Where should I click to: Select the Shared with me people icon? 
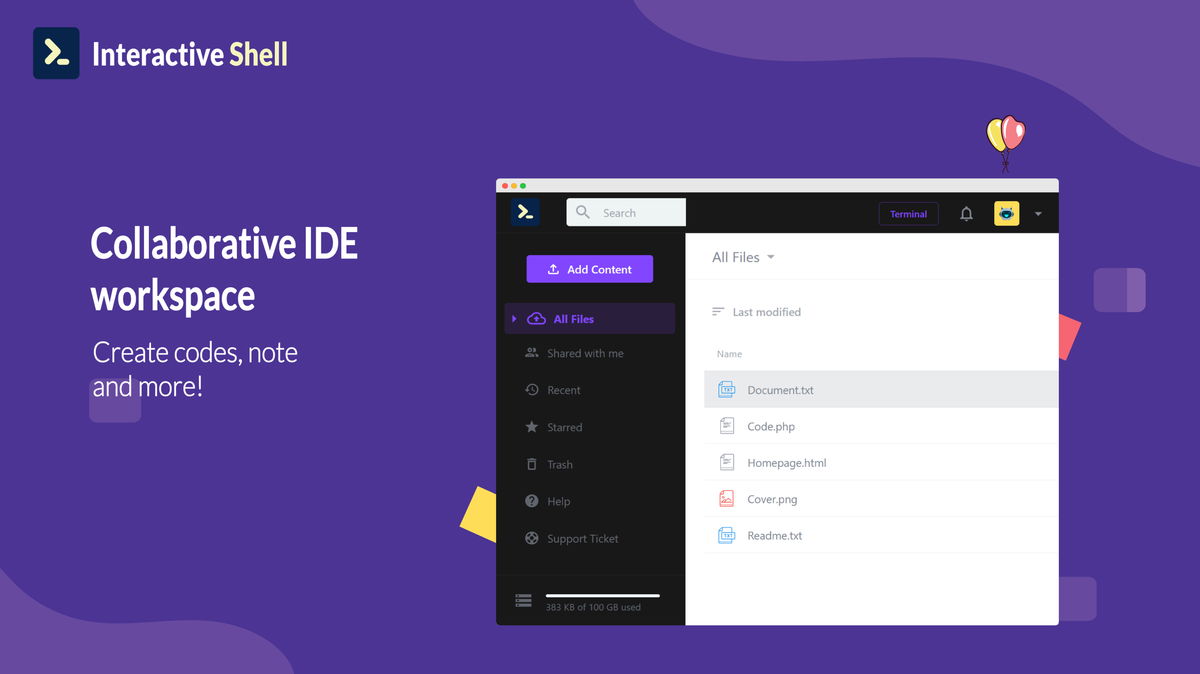tap(532, 353)
